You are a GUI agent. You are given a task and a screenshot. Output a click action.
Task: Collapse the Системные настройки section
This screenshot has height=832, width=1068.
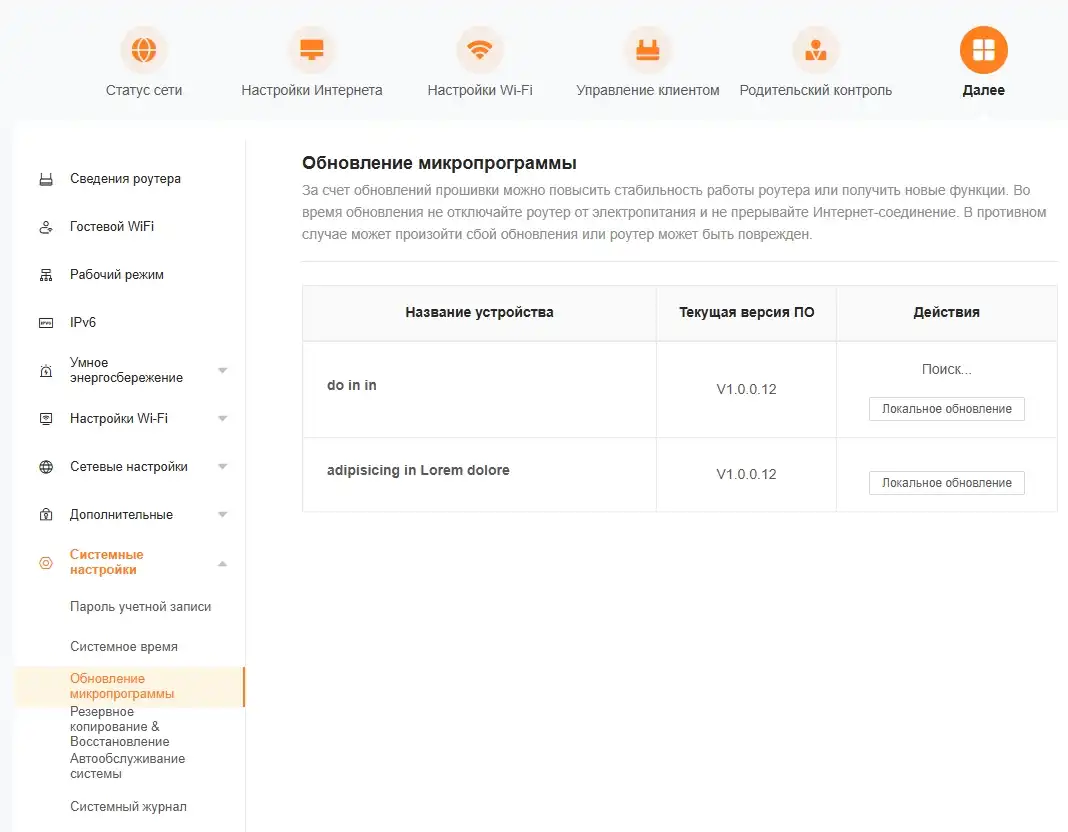pyautogui.click(x=222, y=563)
